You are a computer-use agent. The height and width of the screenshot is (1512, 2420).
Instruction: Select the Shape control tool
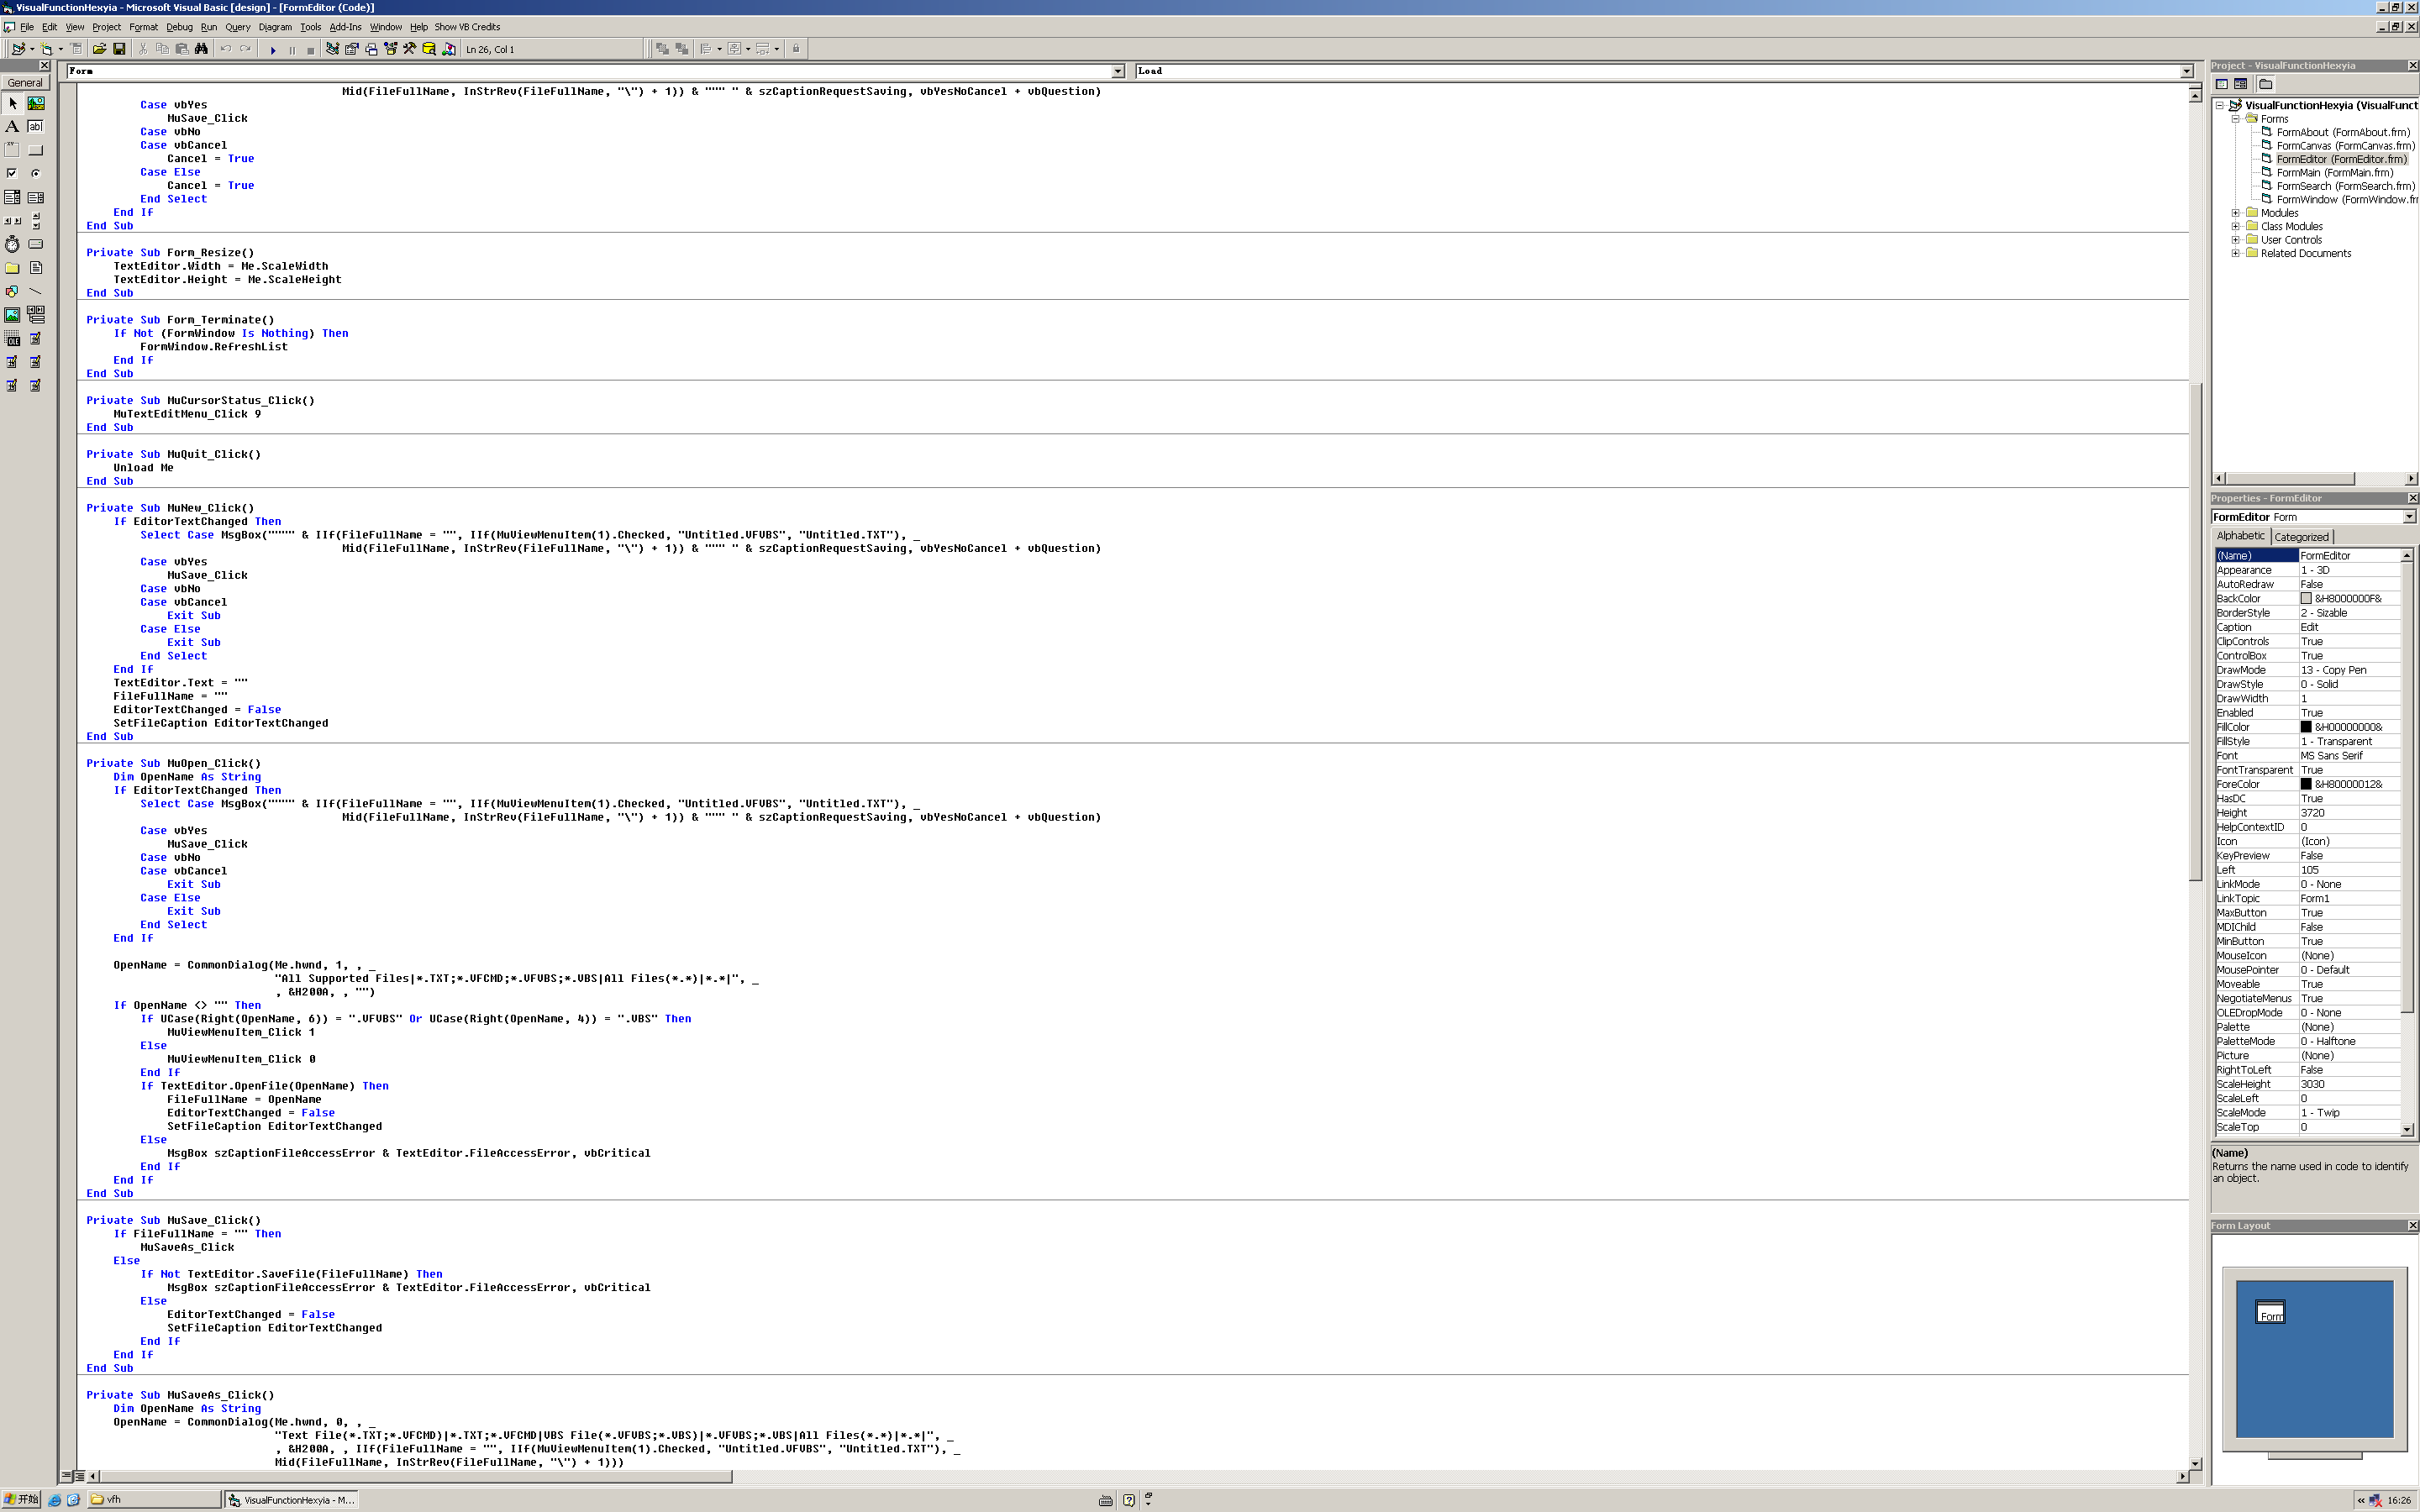coord(12,291)
